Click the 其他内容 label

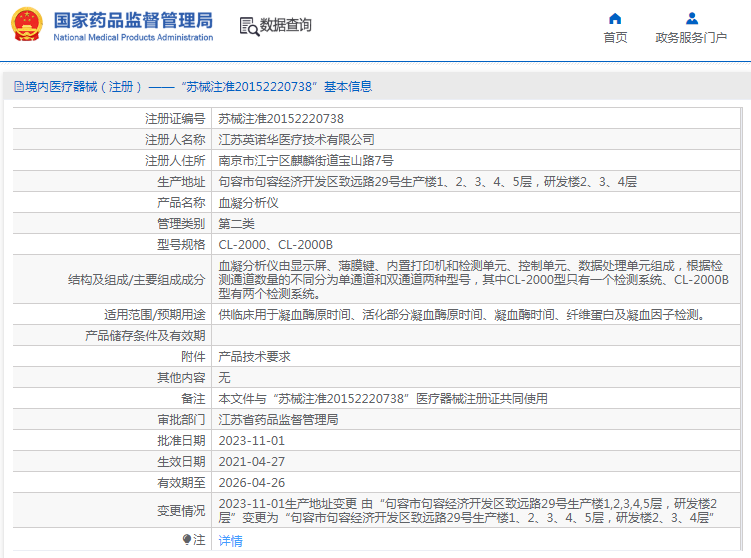(x=181, y=378)
